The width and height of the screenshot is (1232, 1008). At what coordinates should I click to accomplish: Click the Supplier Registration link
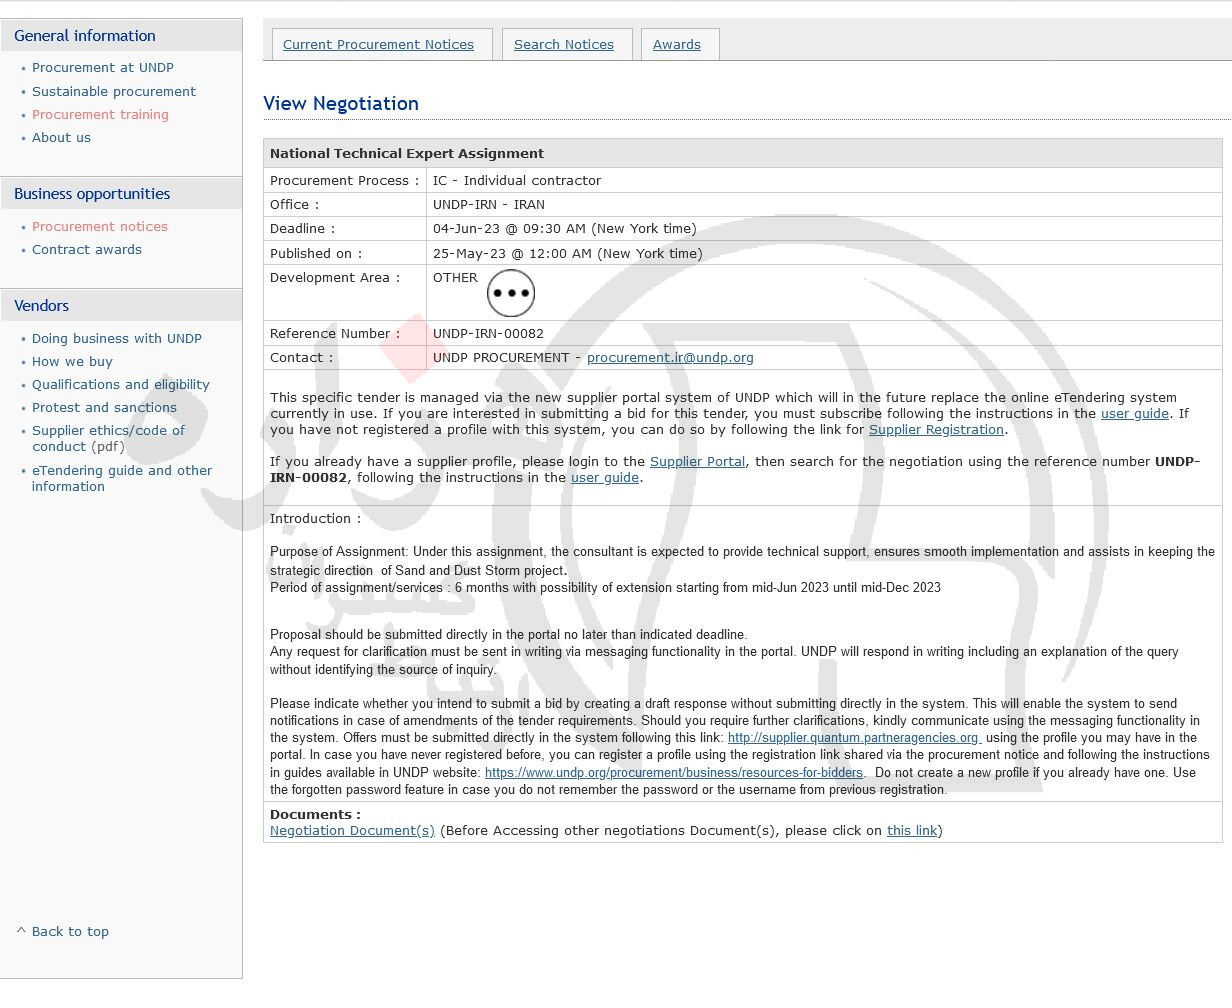[935, 430]
